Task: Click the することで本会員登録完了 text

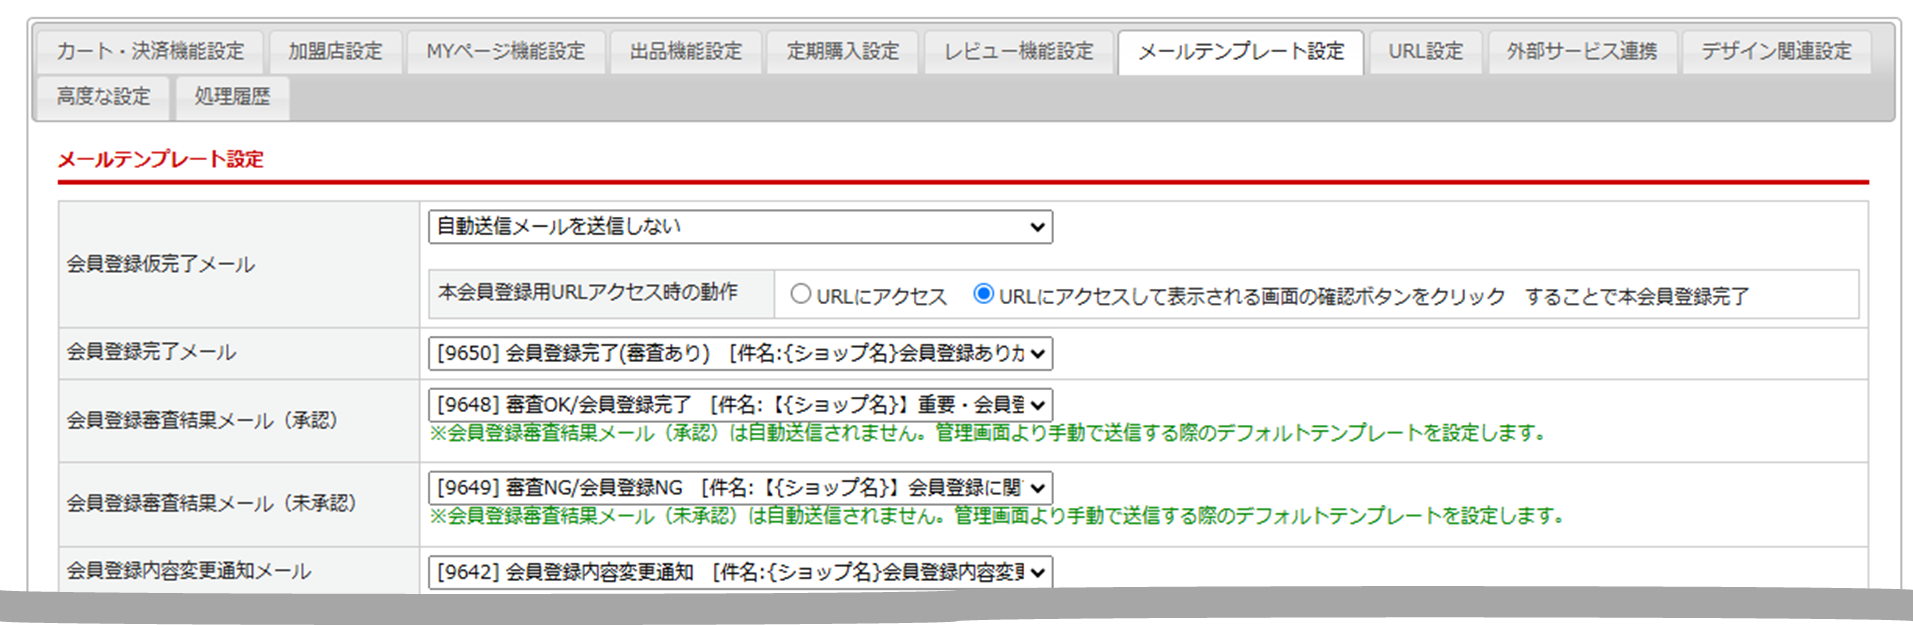Action: (1637, 296)
